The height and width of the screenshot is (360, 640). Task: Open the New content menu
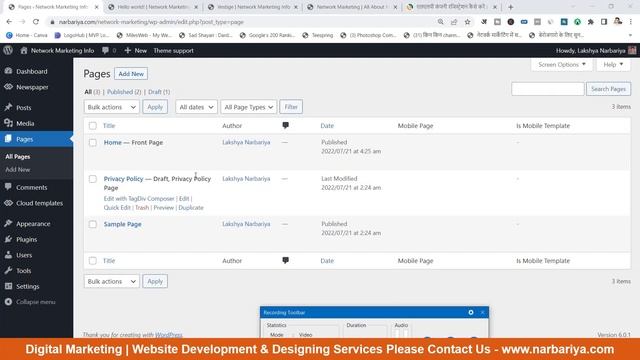tap(136, 51)
